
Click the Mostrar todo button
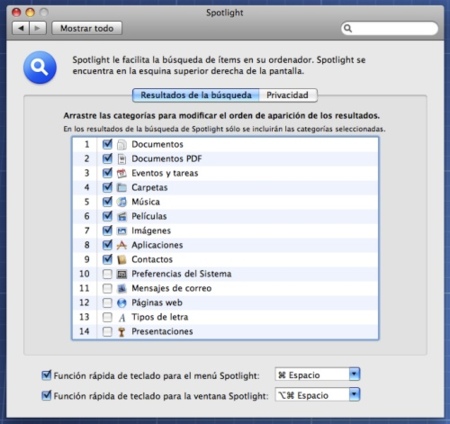pyautogui.click(x=87, y=28)
